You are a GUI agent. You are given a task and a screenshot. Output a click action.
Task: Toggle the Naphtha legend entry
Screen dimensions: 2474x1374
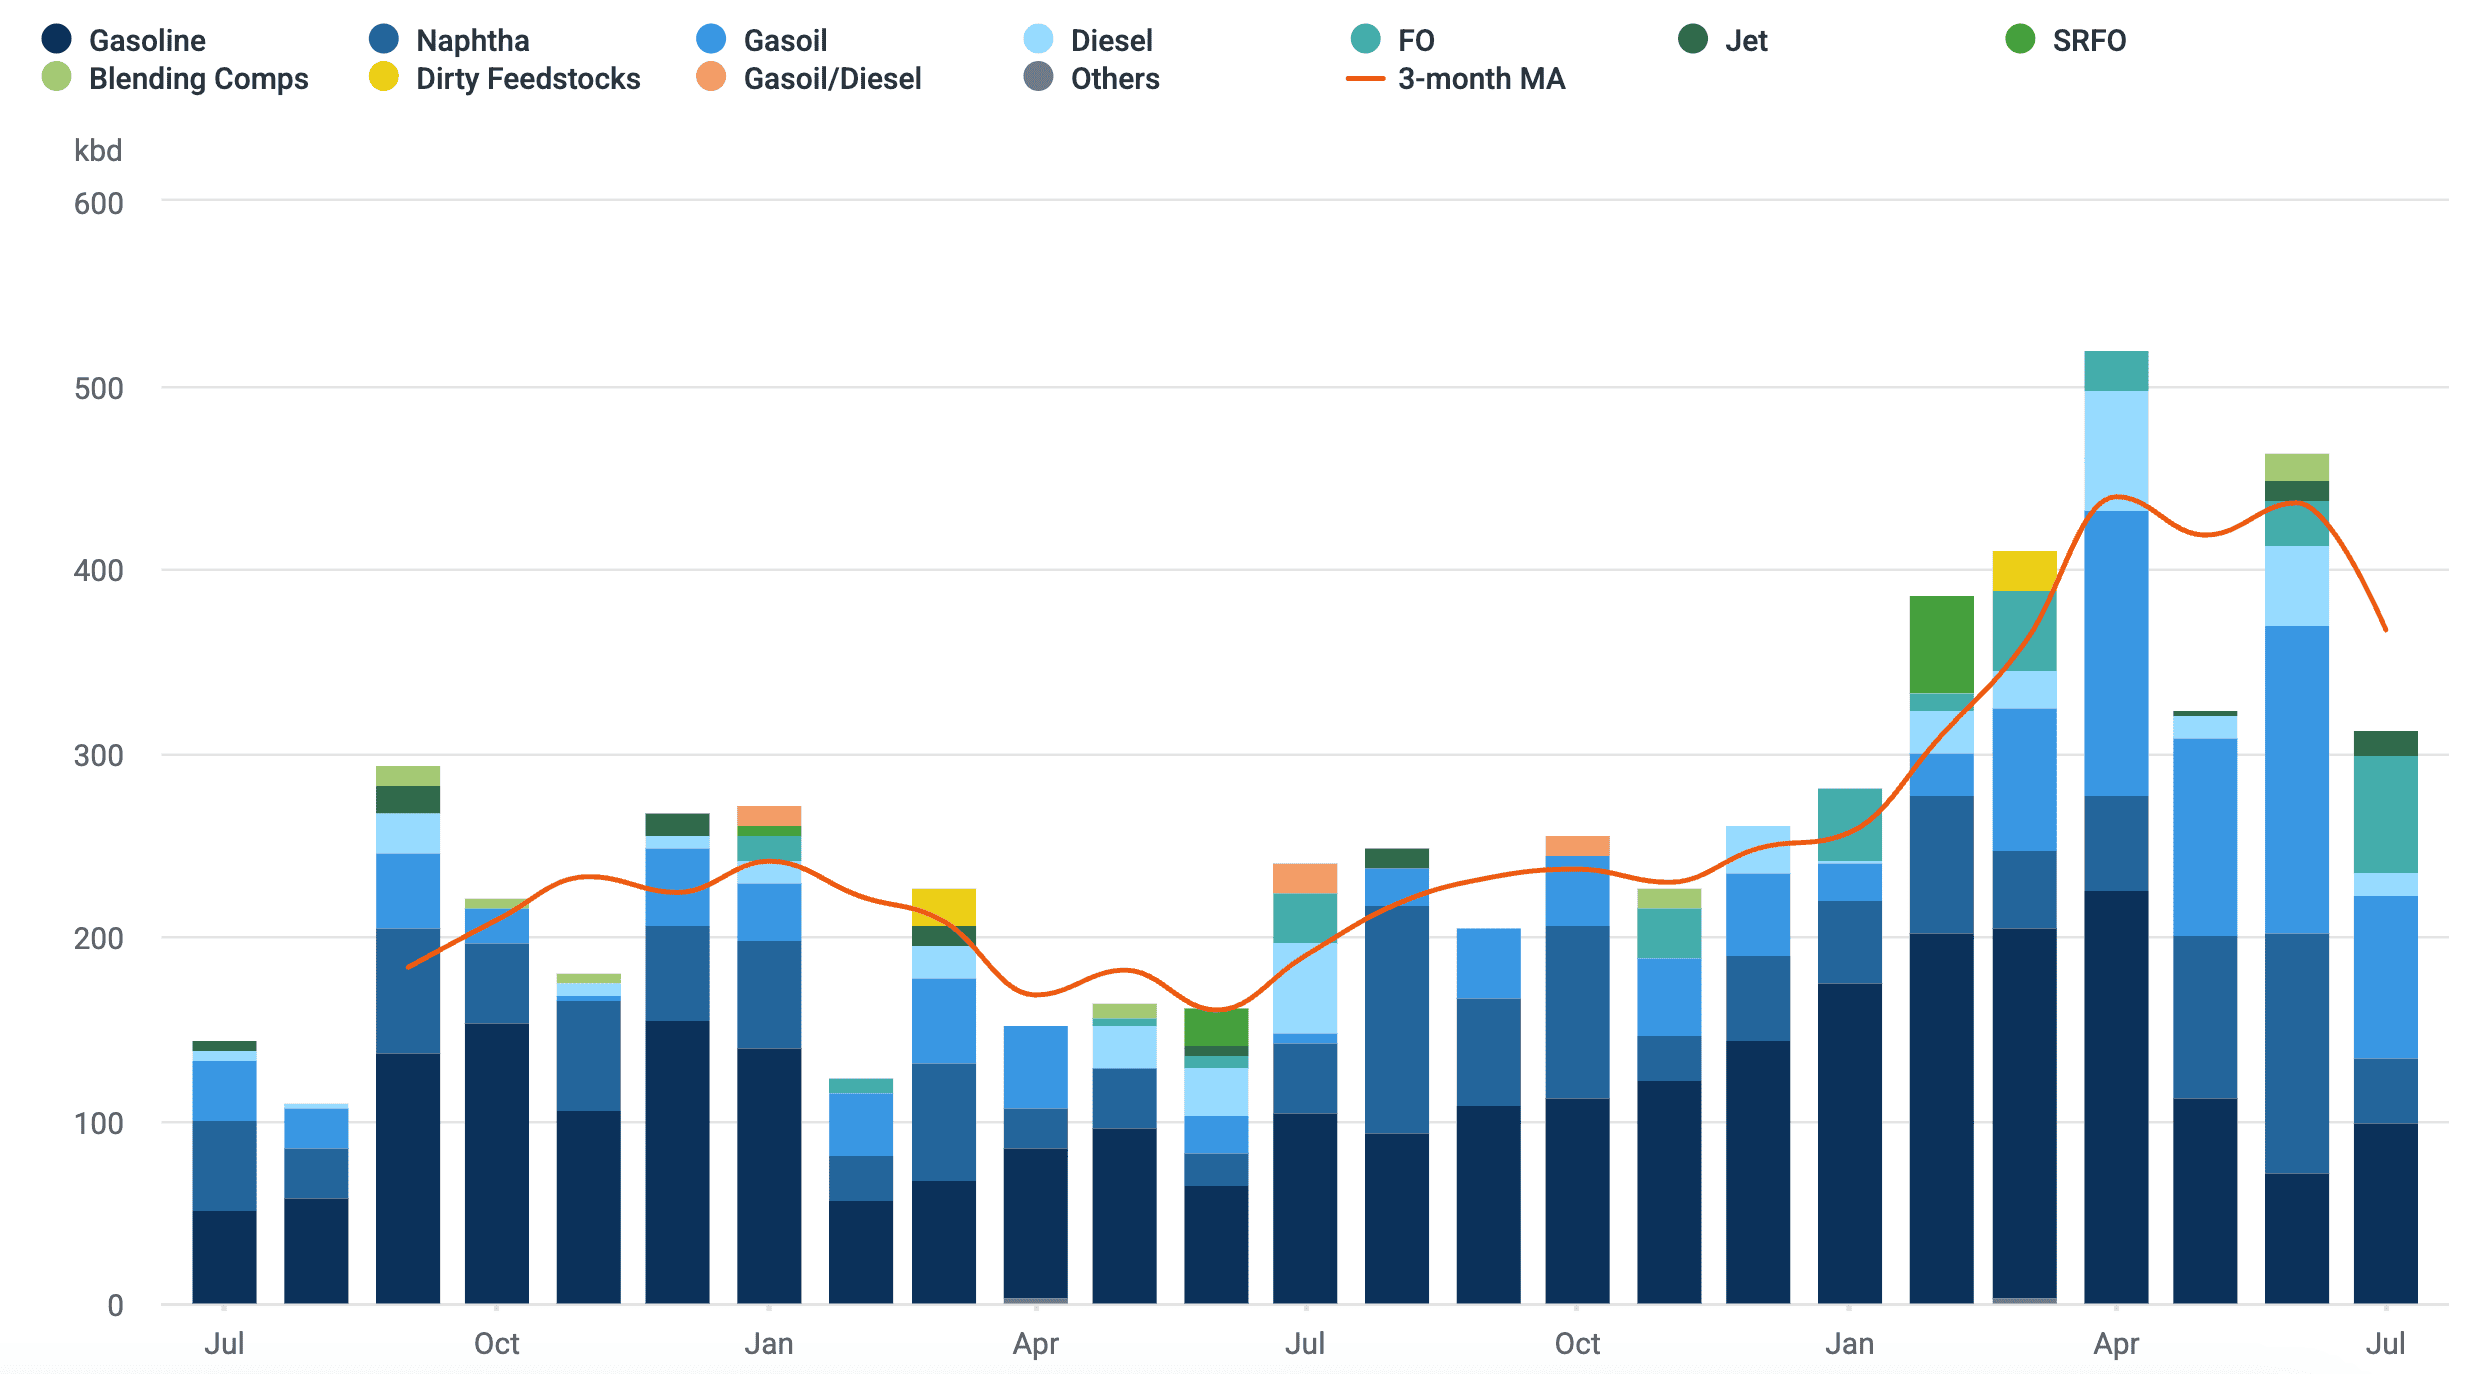pyautogui.click(x=449, y=40)
